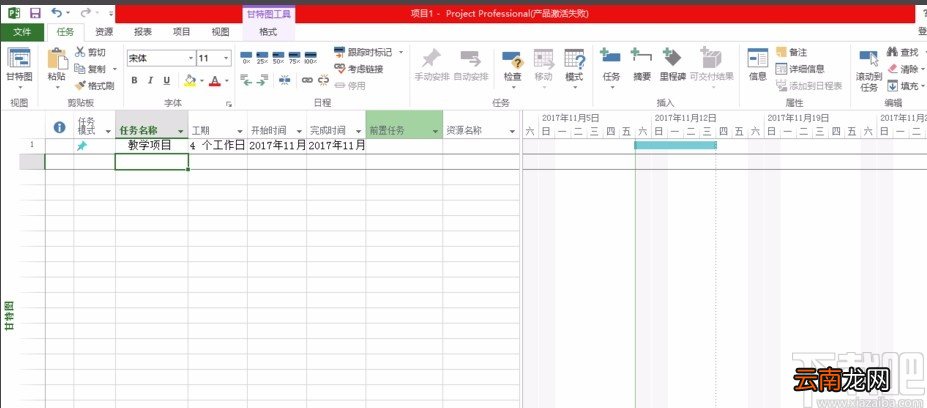Image resolution: width=927 pixels, height=408 pixels.
Task: Click the Unlink tasks broken chain icon
Action: (323, 79)
